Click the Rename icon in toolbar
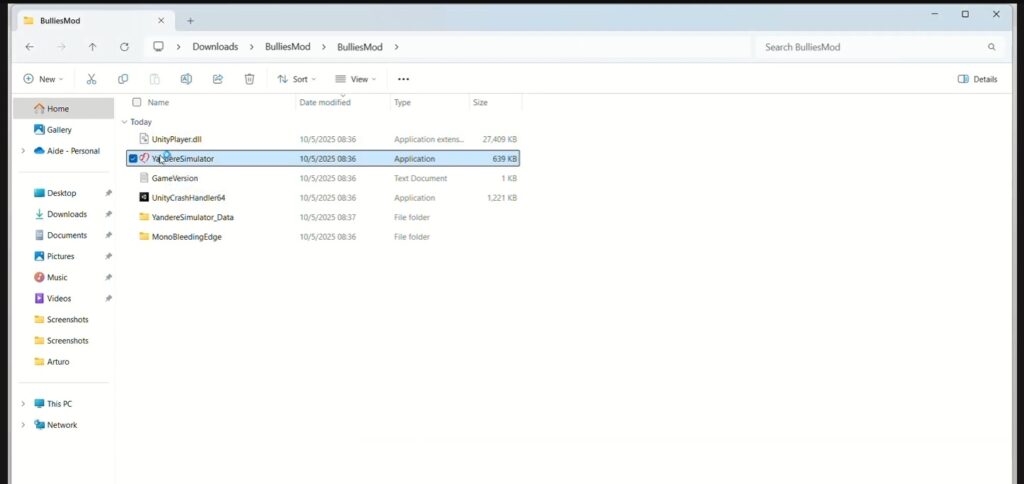Image resolution: width=1024 pixels, height=484 pixels. click(x=186, y=79)
